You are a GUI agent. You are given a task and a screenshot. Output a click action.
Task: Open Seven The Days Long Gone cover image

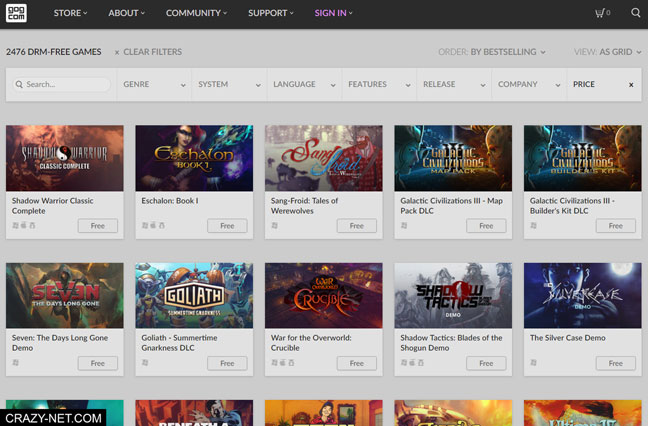click(x=64, y=295)
